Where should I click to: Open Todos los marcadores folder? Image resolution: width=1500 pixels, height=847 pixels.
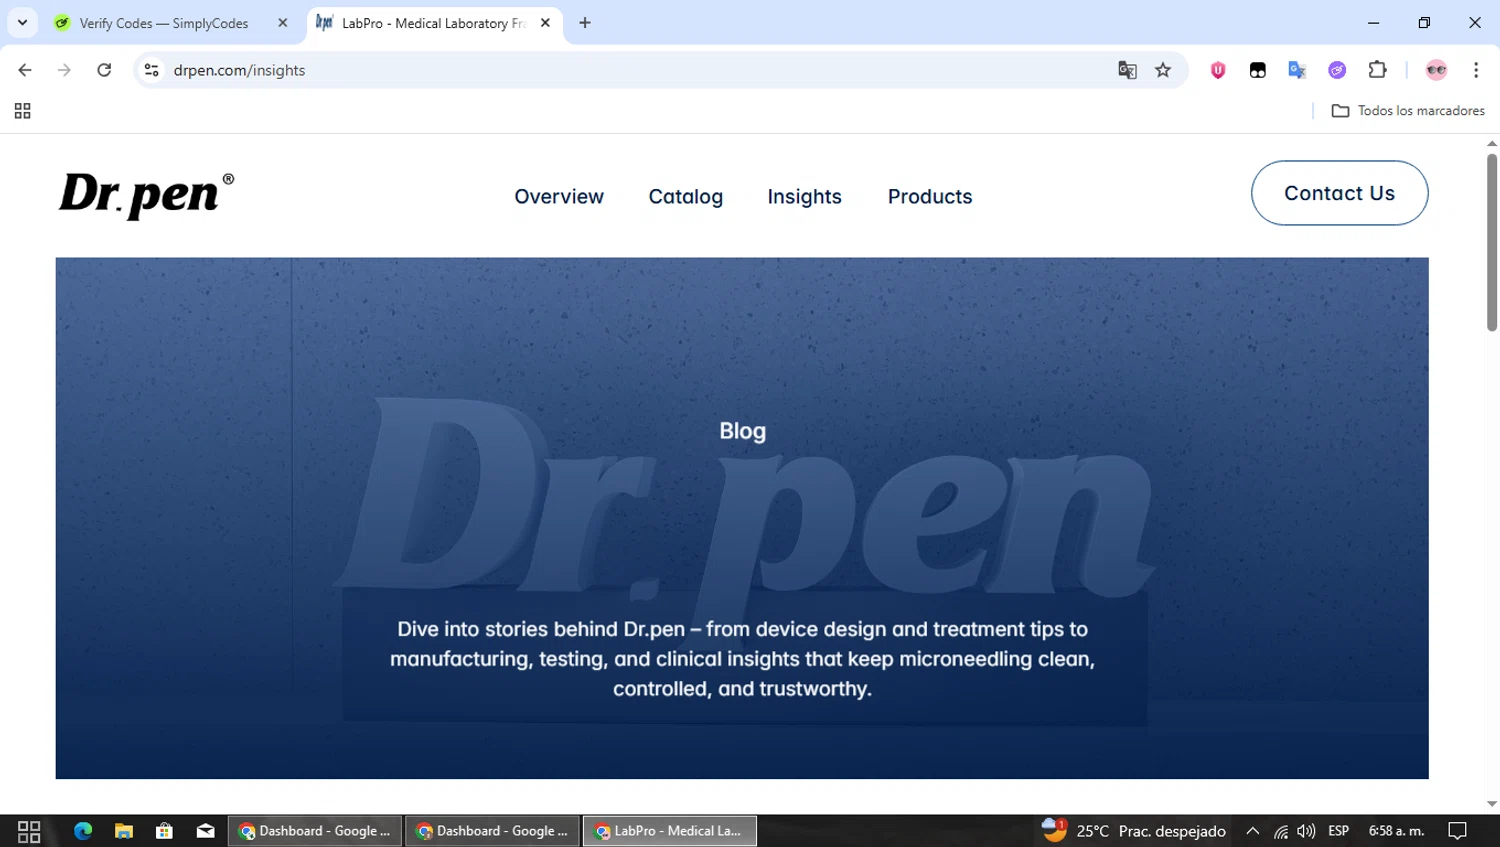[x=1408, y=111]
